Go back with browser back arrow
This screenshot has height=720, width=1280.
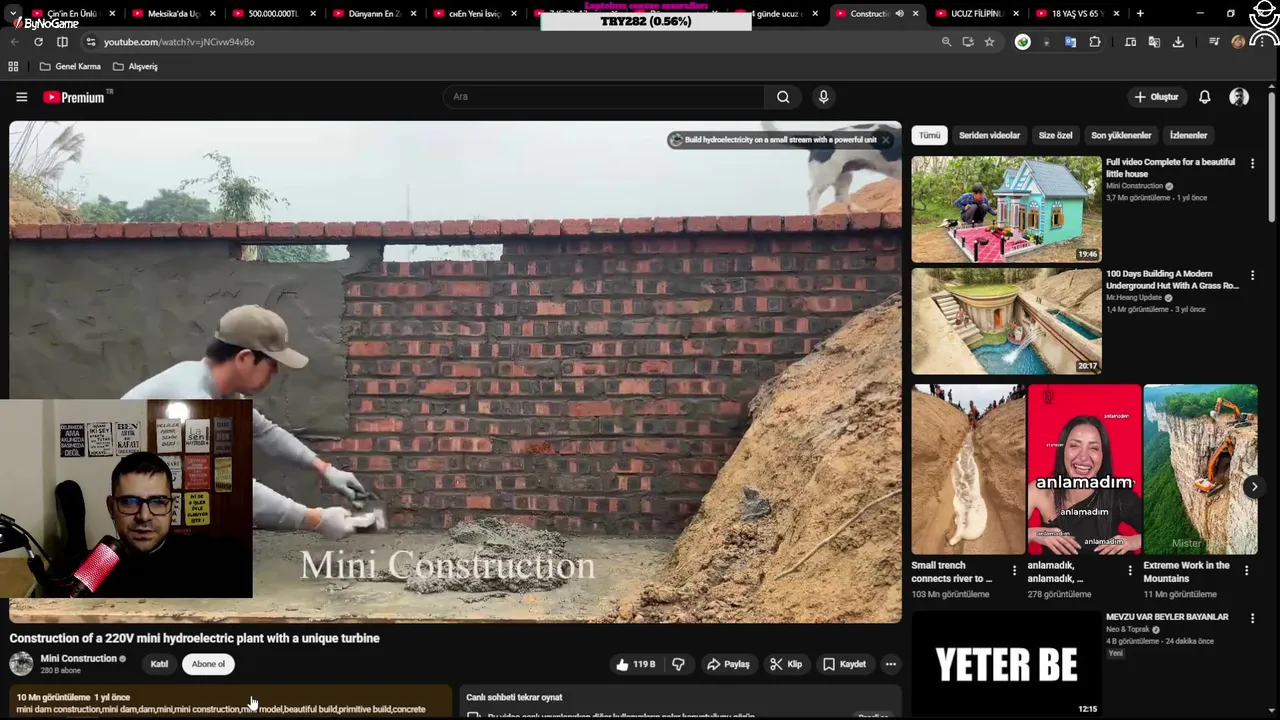pyautogui.click(x=14, y=42)
